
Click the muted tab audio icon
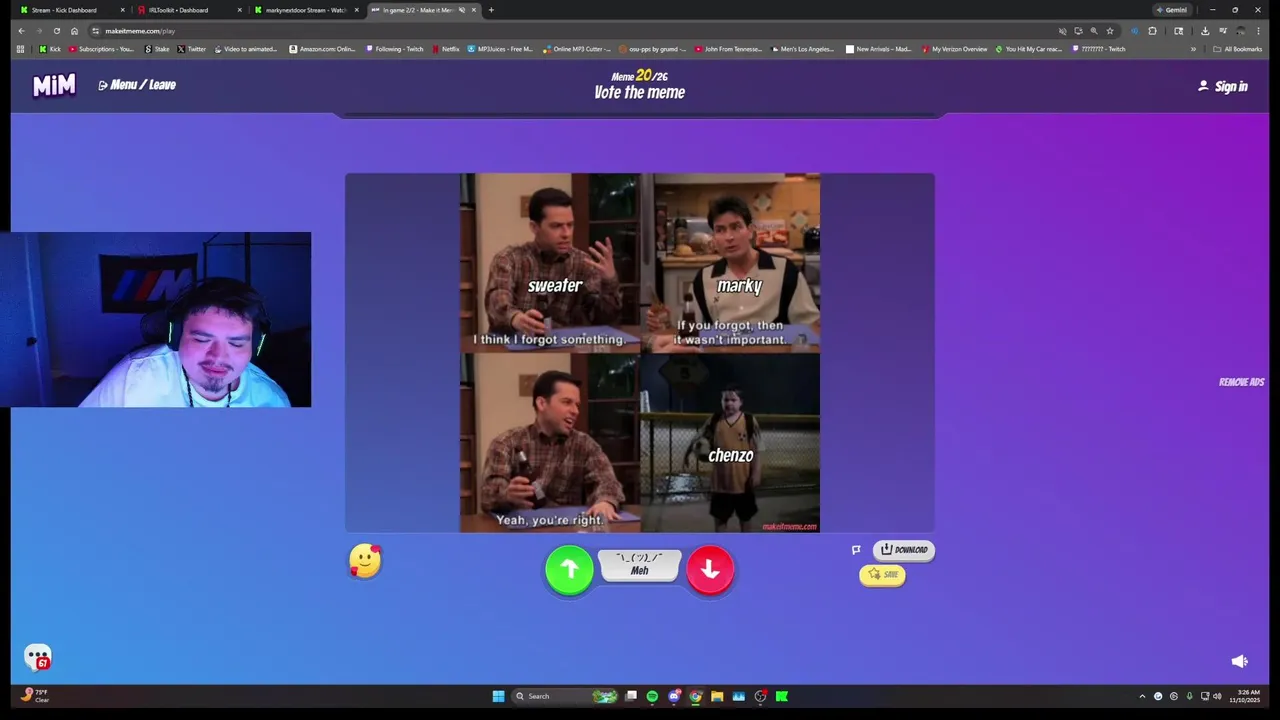(x=462, y=10)
